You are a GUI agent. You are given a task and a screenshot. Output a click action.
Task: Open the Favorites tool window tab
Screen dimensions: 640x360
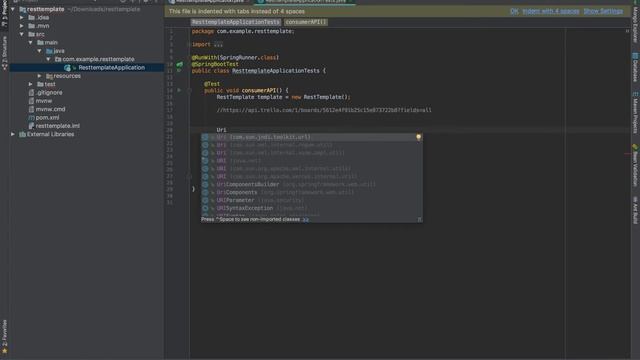coord(4,336)
